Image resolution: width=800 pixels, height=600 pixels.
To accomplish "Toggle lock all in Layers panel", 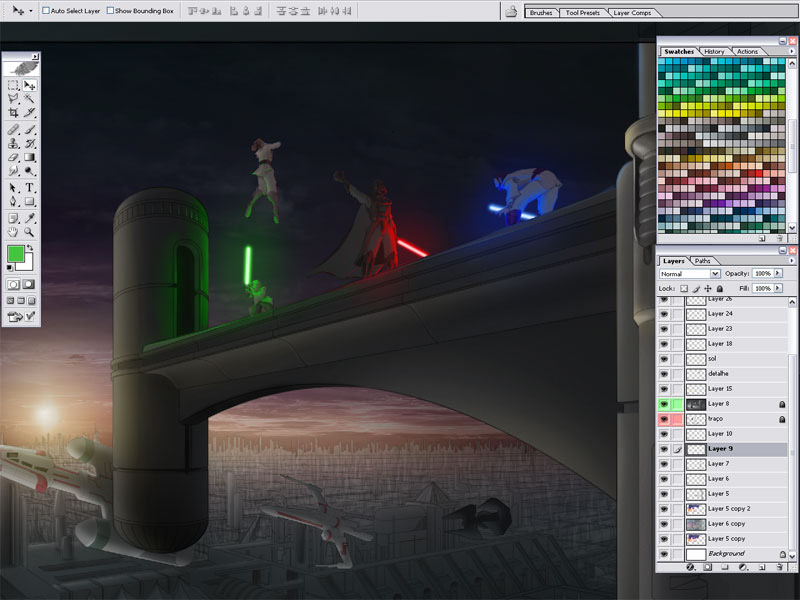I will 720,289.
